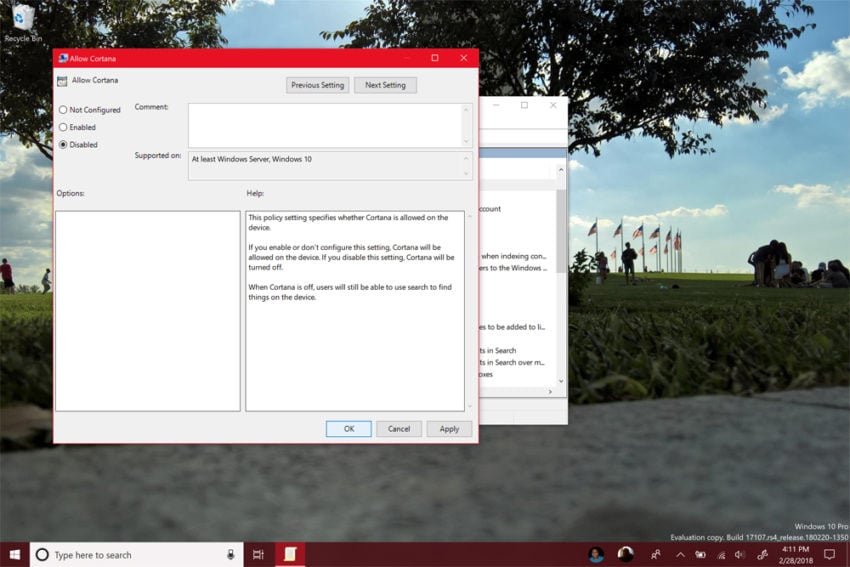The height and width of the screenshot is (567, 850).
Task: Open the battery status icon
Action: pos(700,555)
